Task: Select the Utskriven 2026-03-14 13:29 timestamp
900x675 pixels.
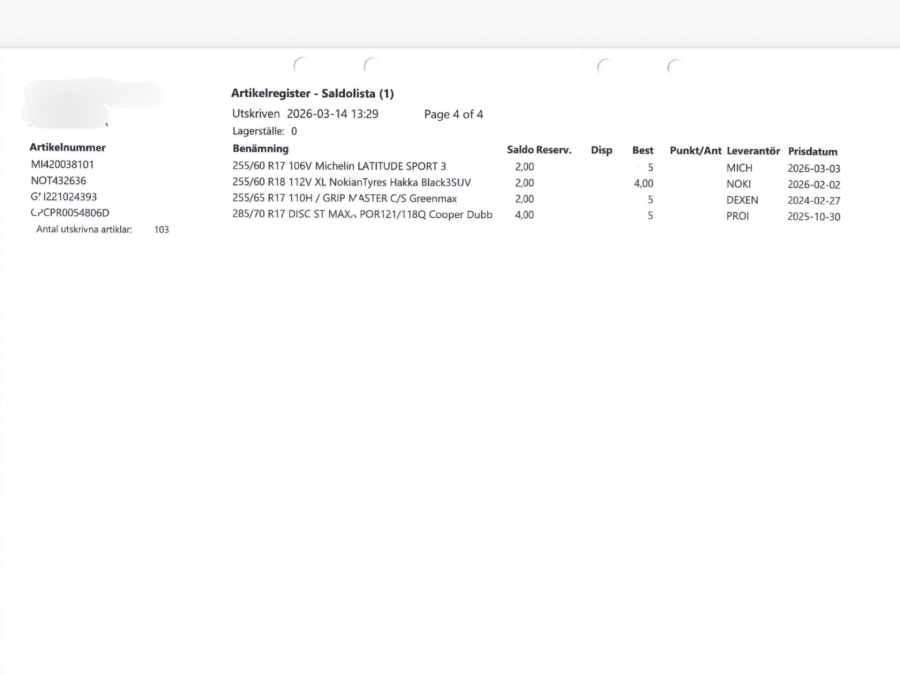Action: pyautogui.click(x=305, y=114)
